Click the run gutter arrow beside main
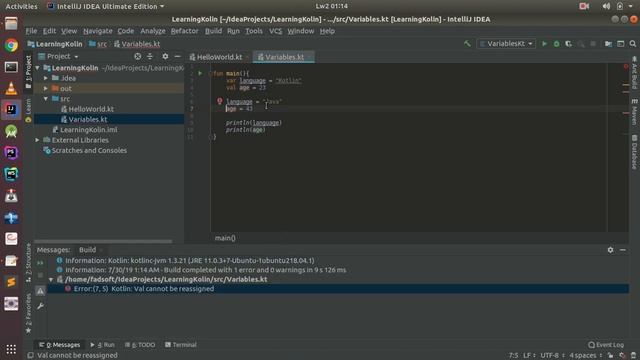The height and width of the screenshot is (360, 640). (200, 73)
